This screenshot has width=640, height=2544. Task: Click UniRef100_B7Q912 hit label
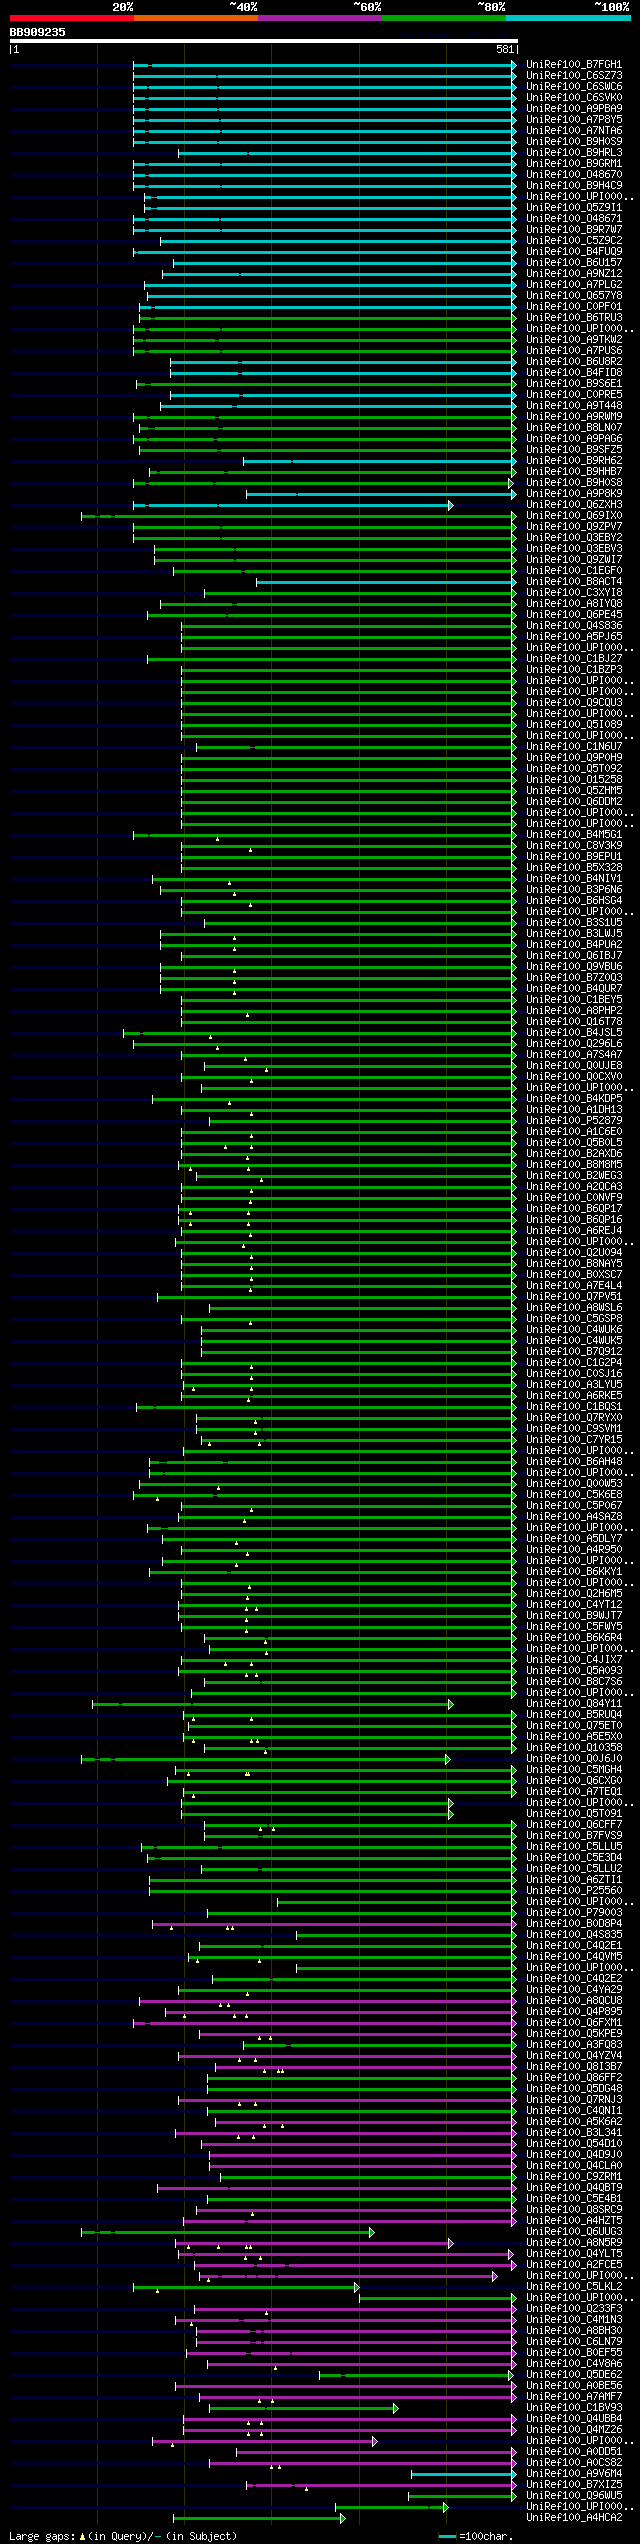point(574,1352)
